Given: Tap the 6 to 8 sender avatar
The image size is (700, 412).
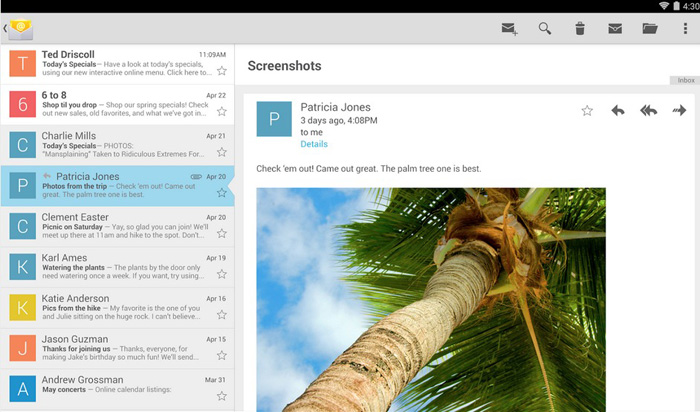Looking at the screenshot, I should click(x=23, y=104).
